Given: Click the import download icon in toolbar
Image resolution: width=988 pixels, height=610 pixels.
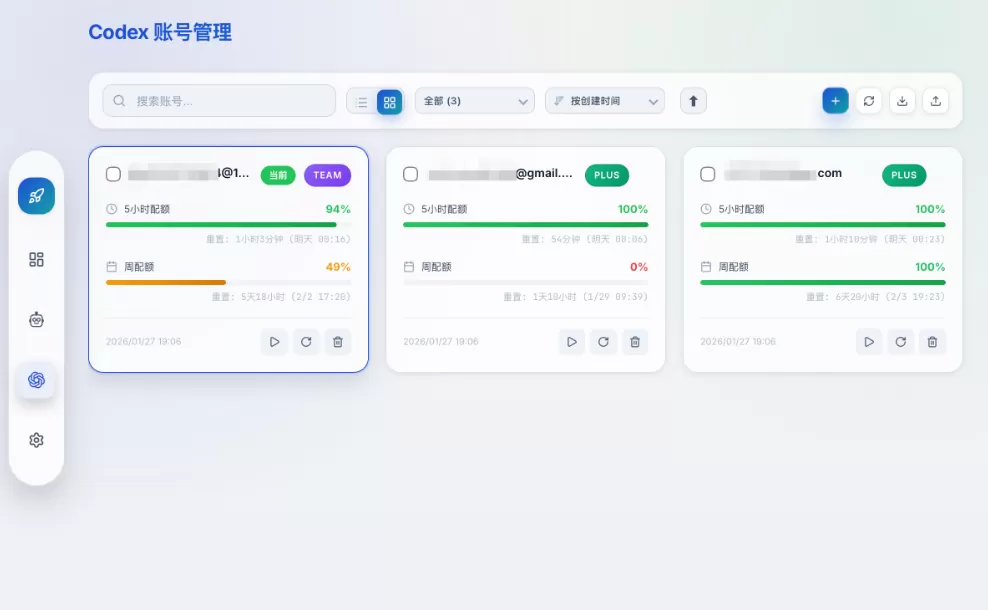Looking at the screenshot, I should [x=902, y=101].
